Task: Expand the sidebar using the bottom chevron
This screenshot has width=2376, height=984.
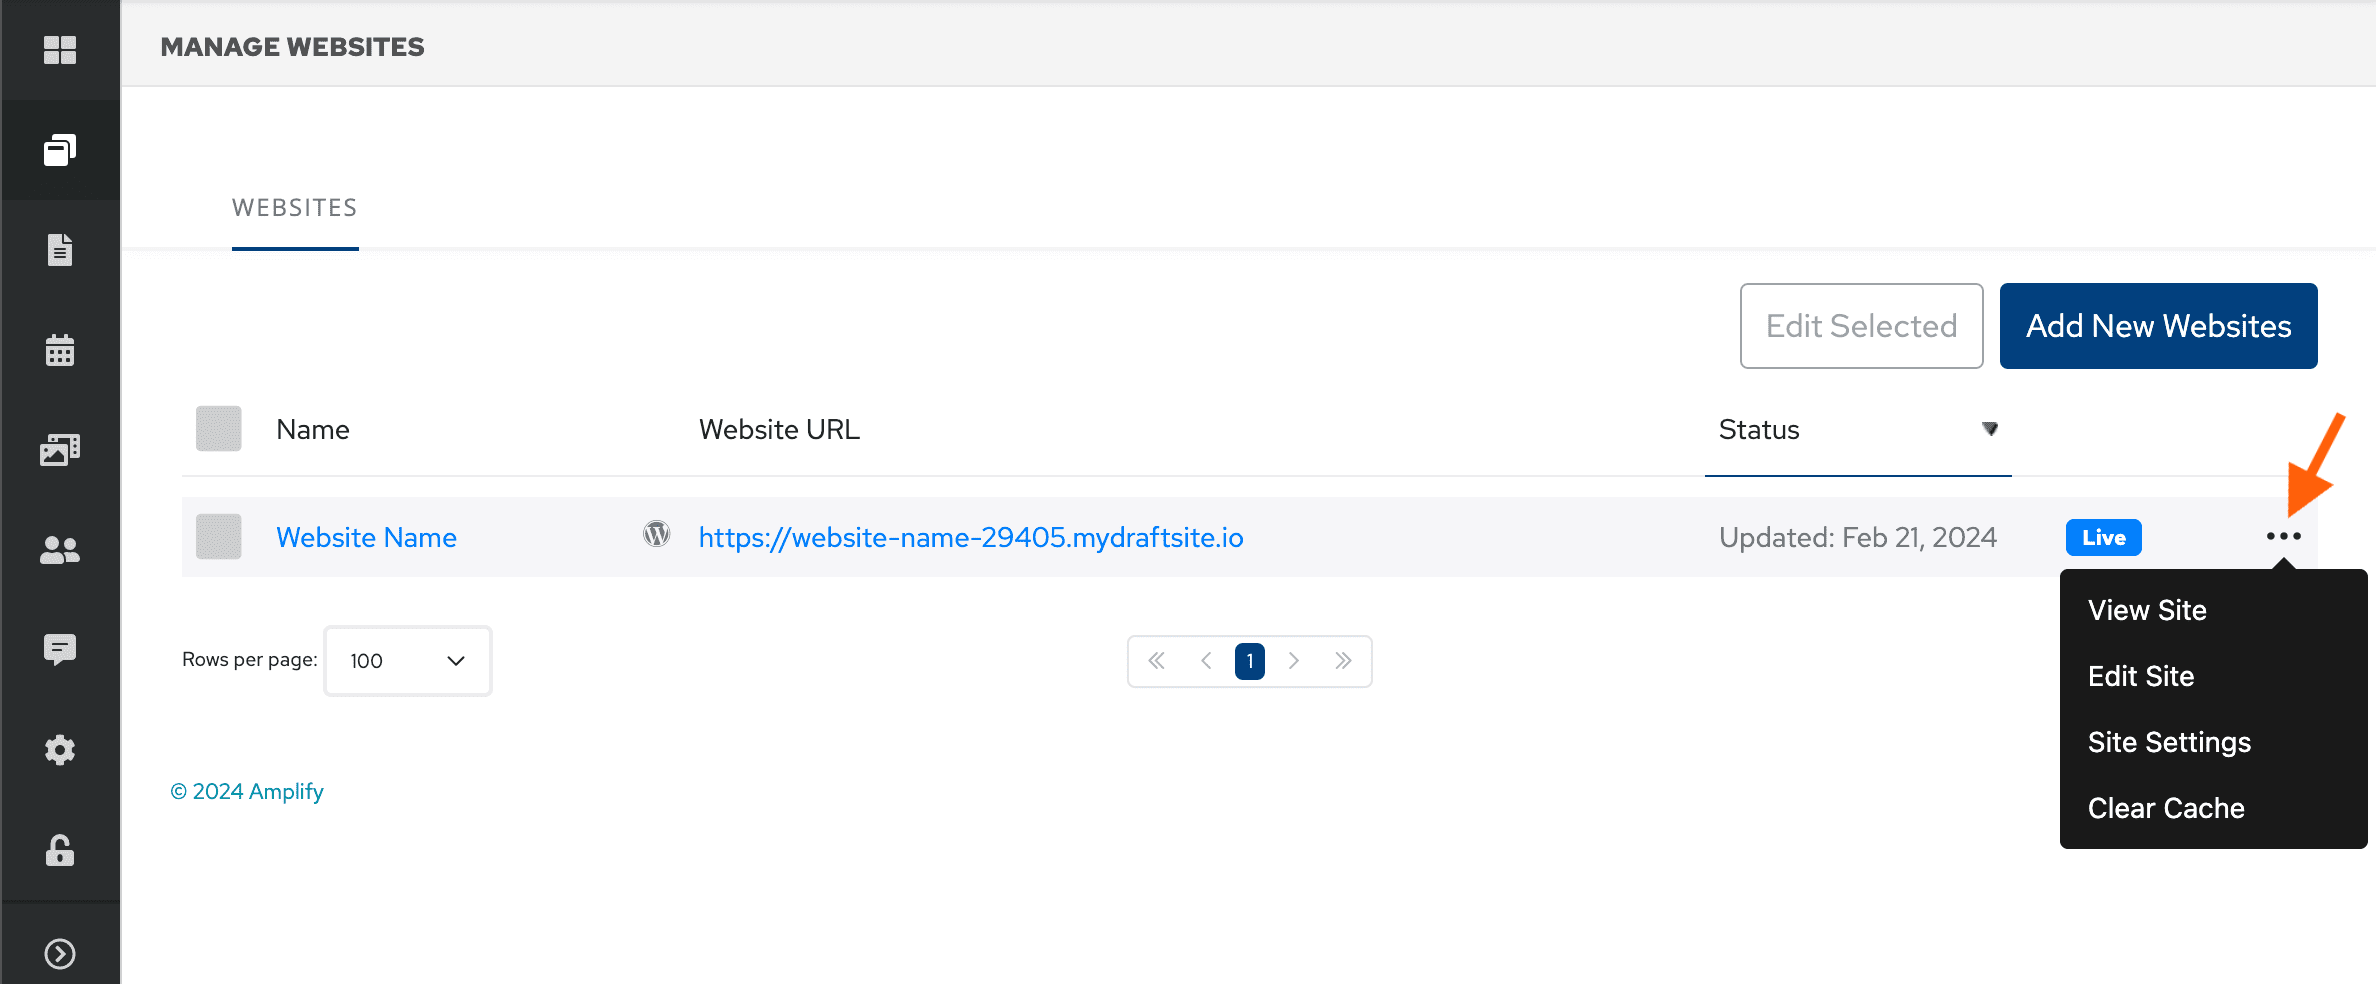Action: click(x=60, y=953)
